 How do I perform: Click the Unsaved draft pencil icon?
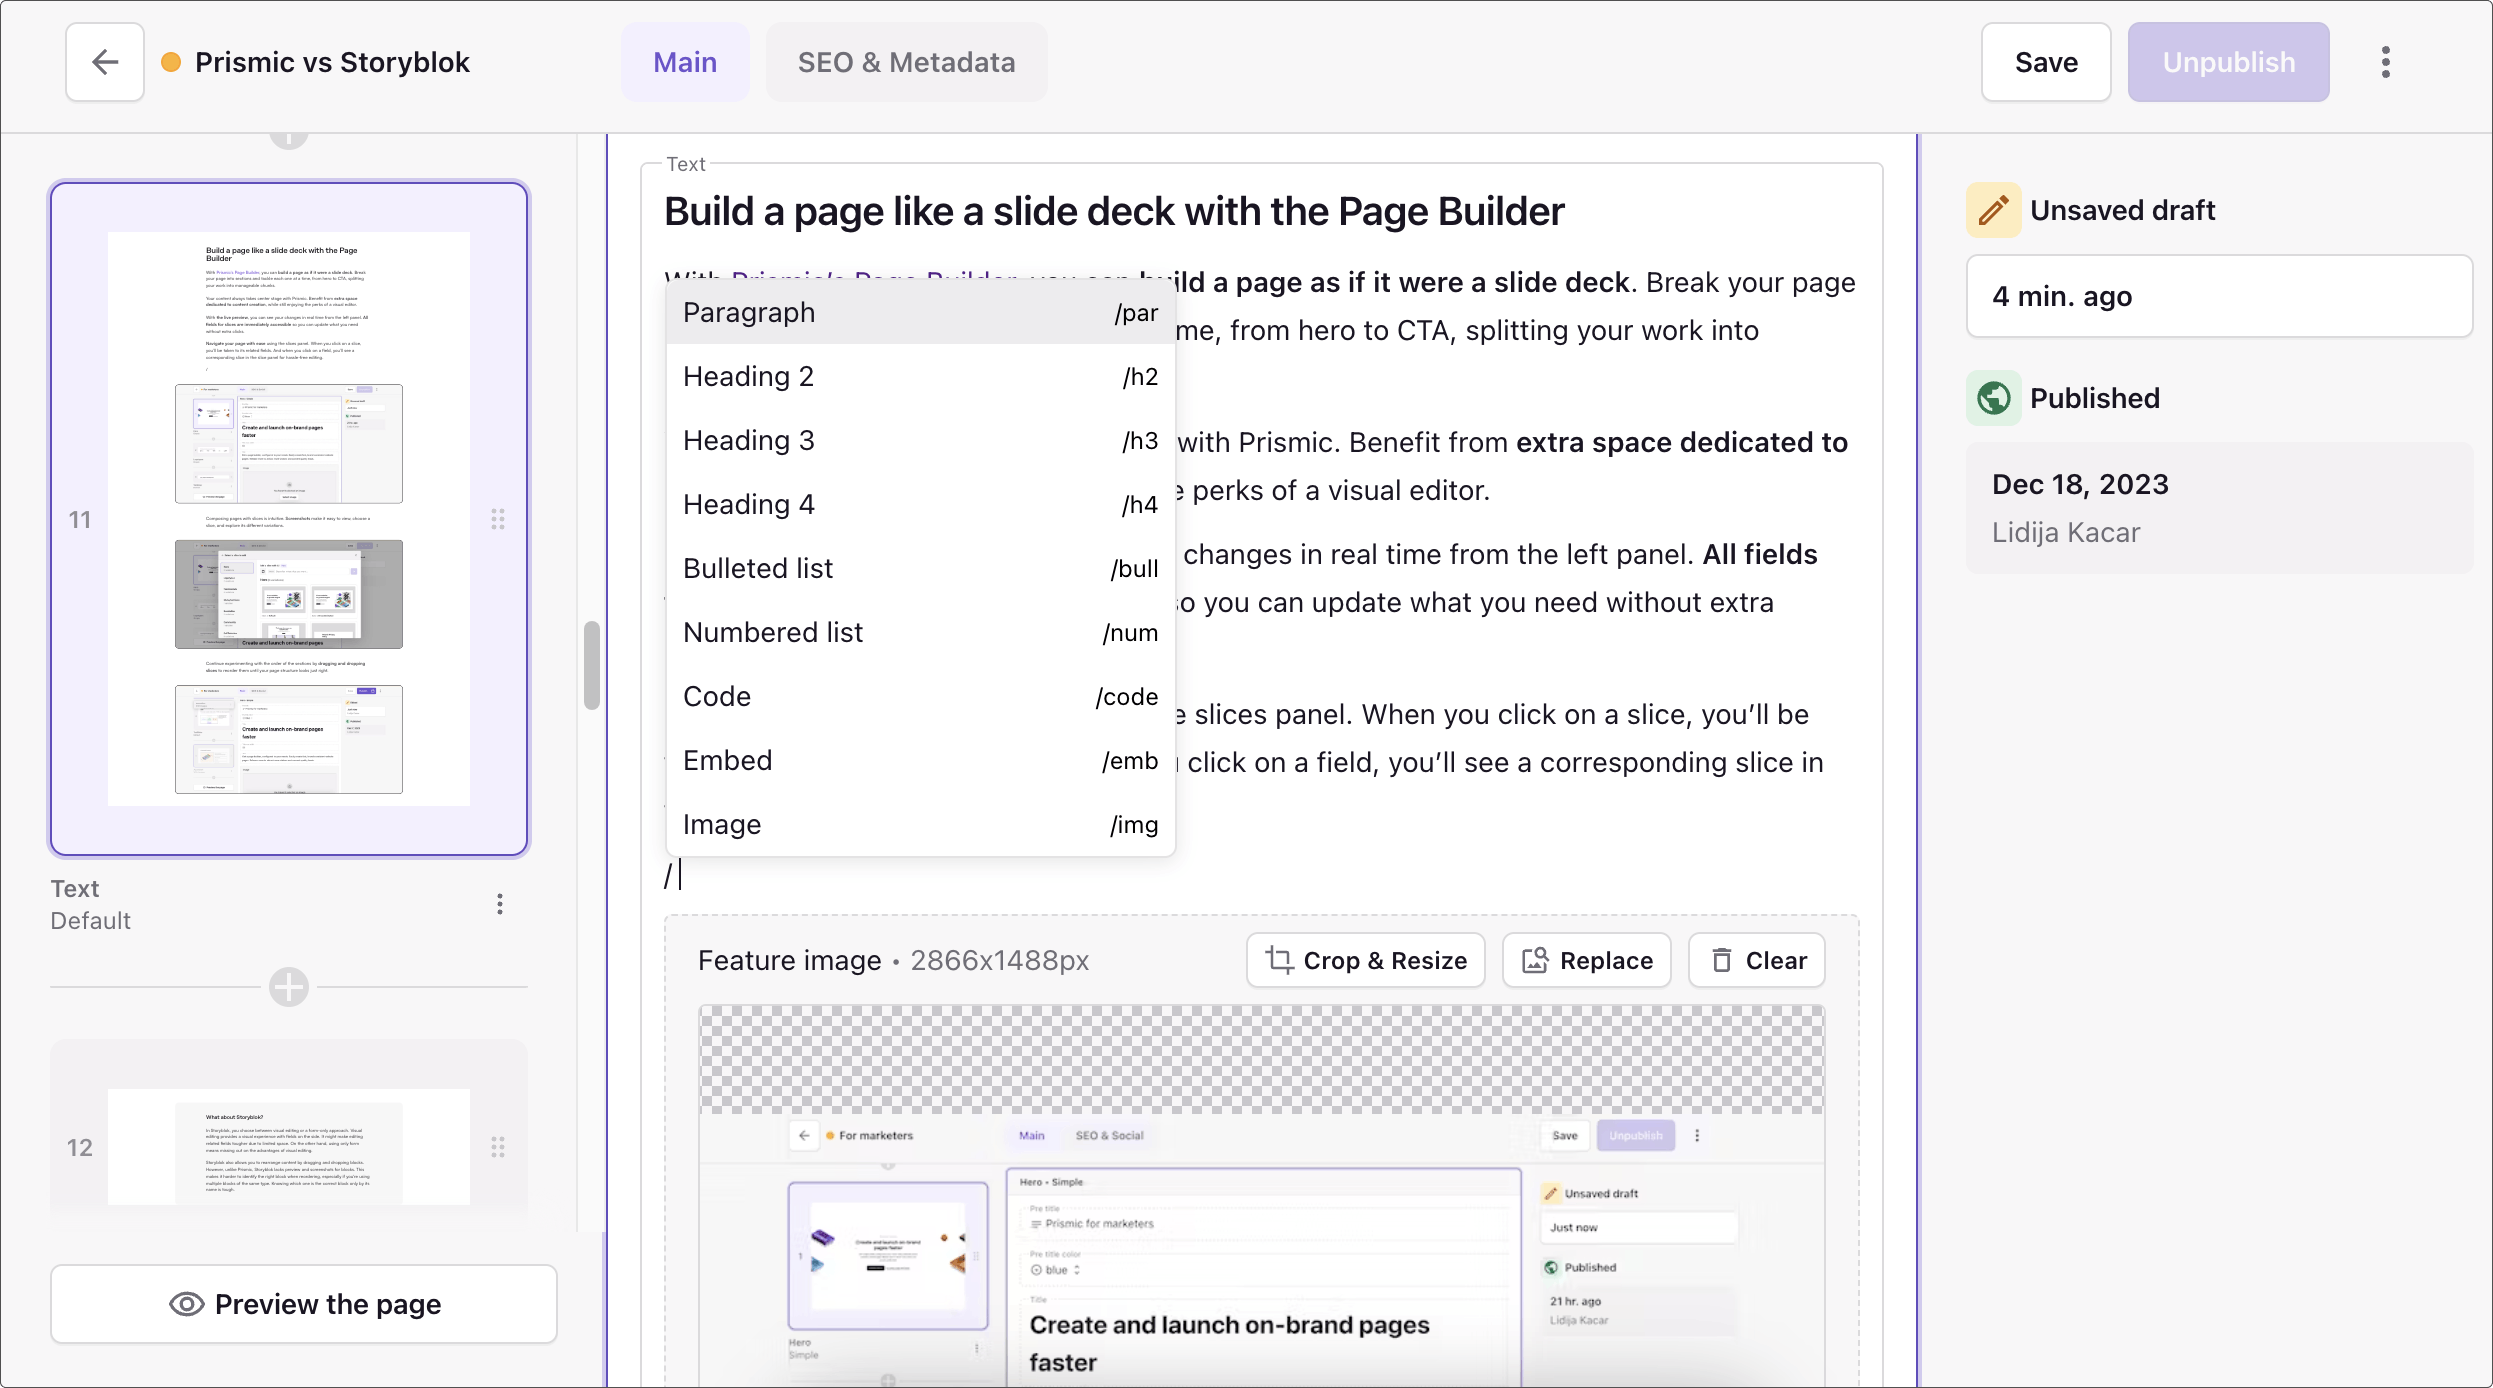point(1993,210)
